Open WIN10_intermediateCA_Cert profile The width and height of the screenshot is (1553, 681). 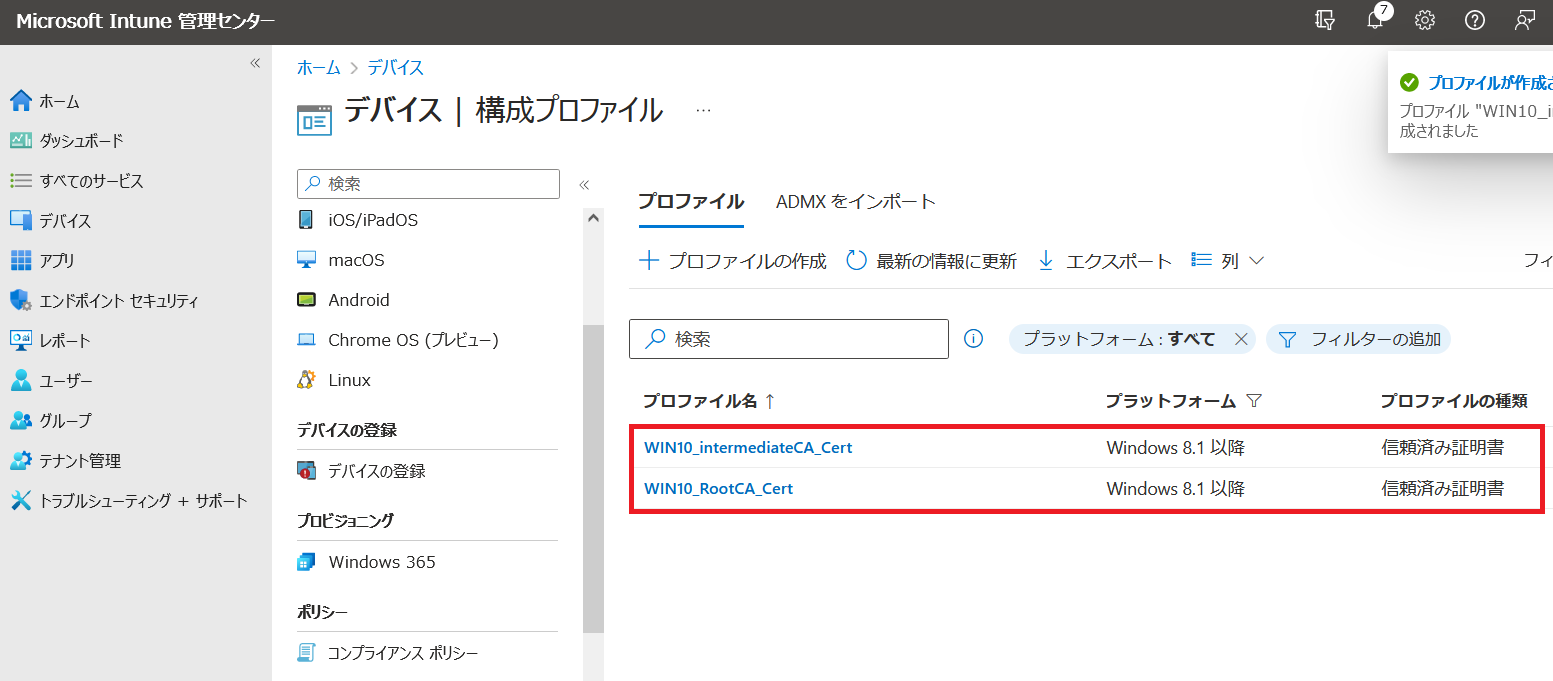[748, 448]
